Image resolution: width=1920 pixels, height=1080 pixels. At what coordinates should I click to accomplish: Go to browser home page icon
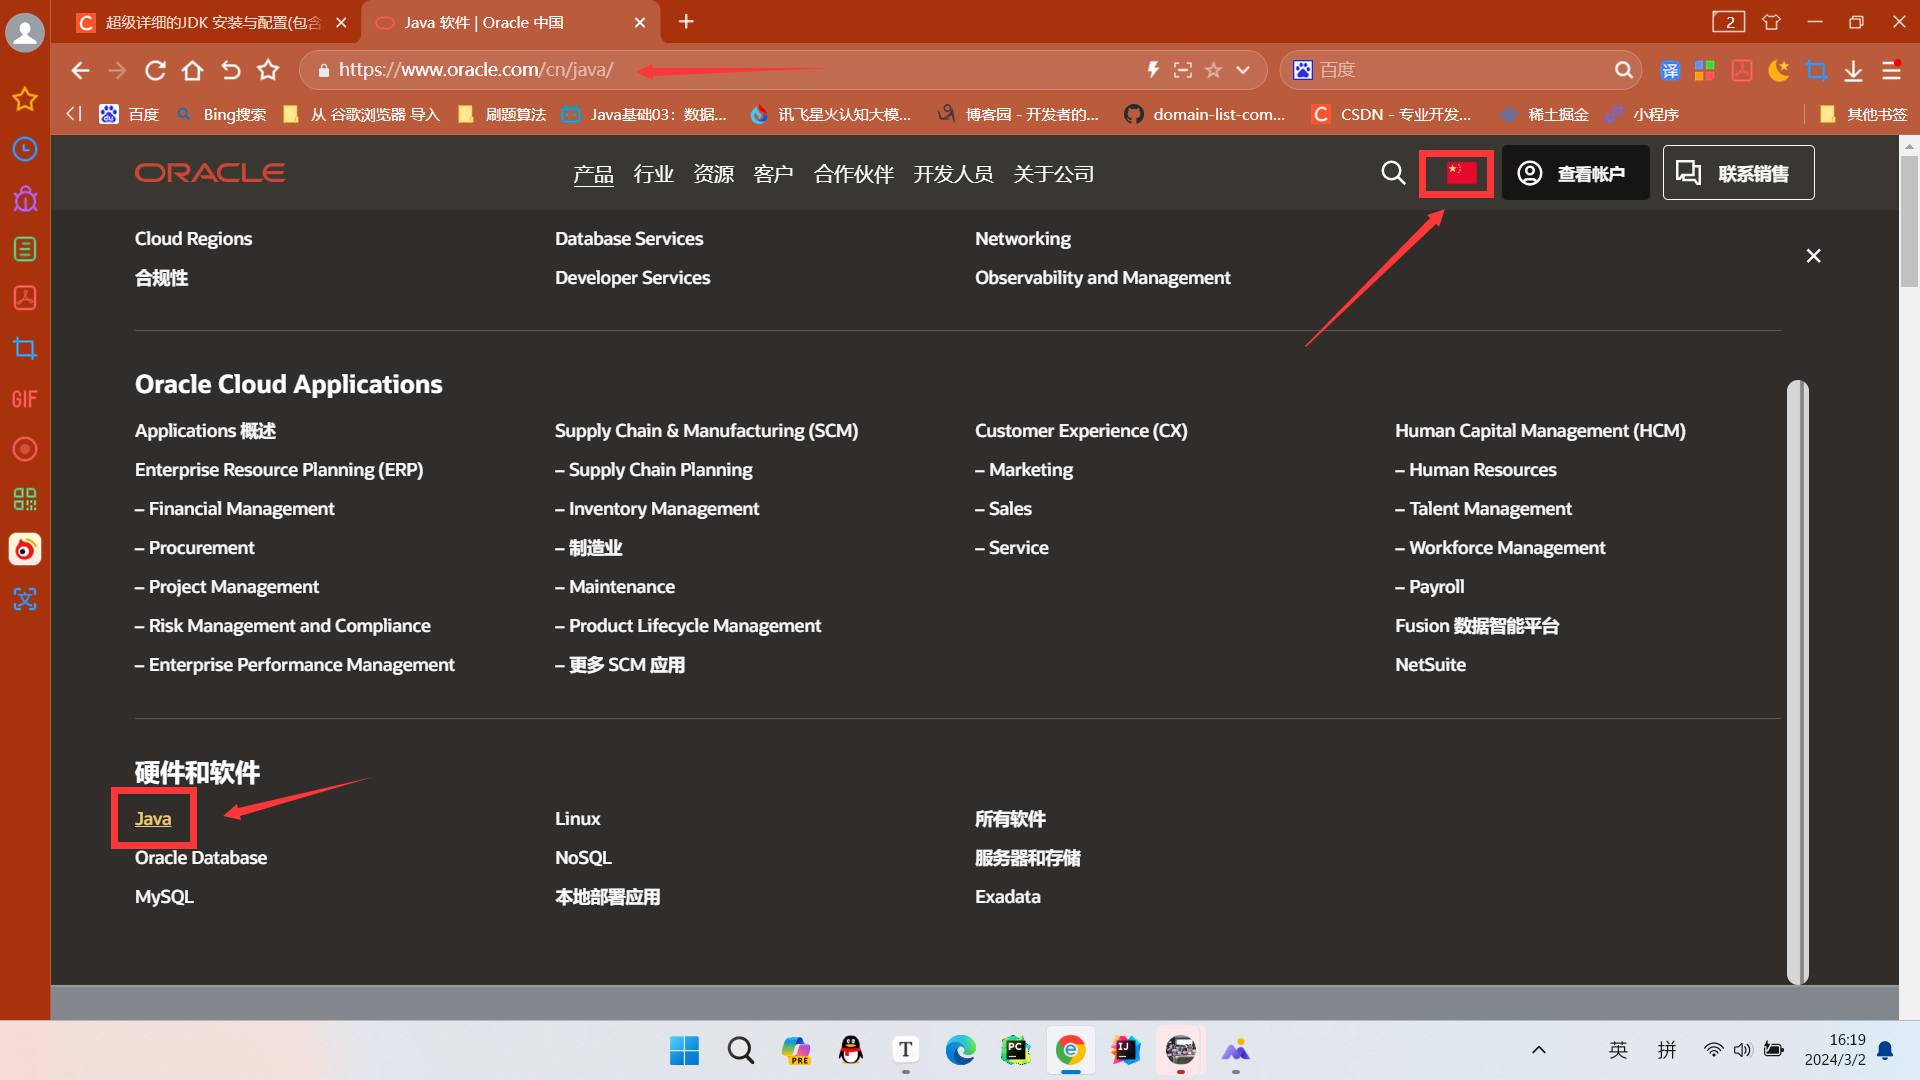(192, 70)
